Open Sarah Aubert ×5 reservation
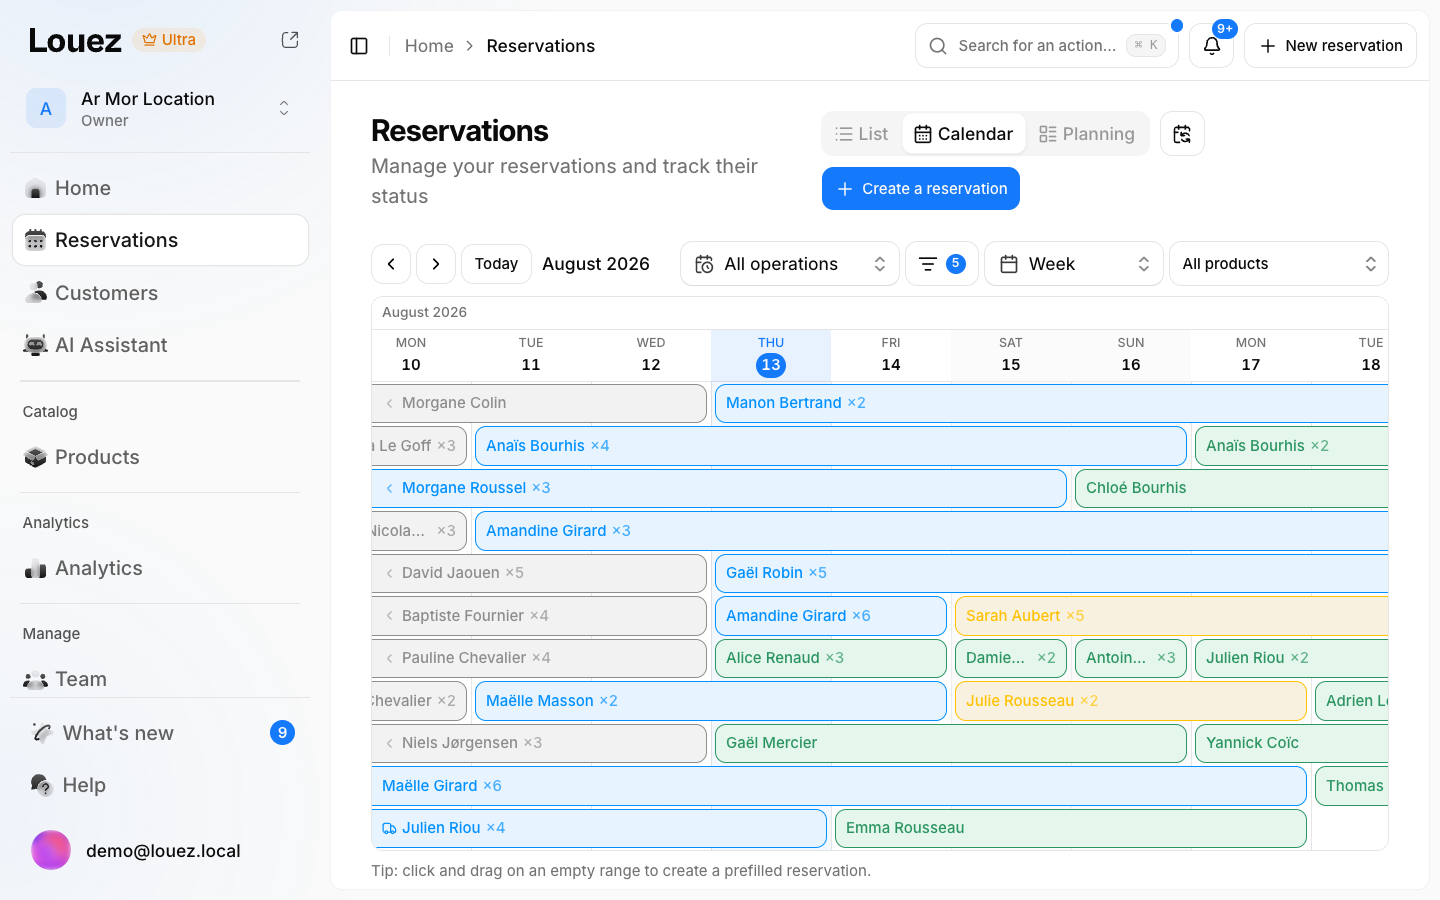The image size is (1440, 900). (x=1172, y=616)
